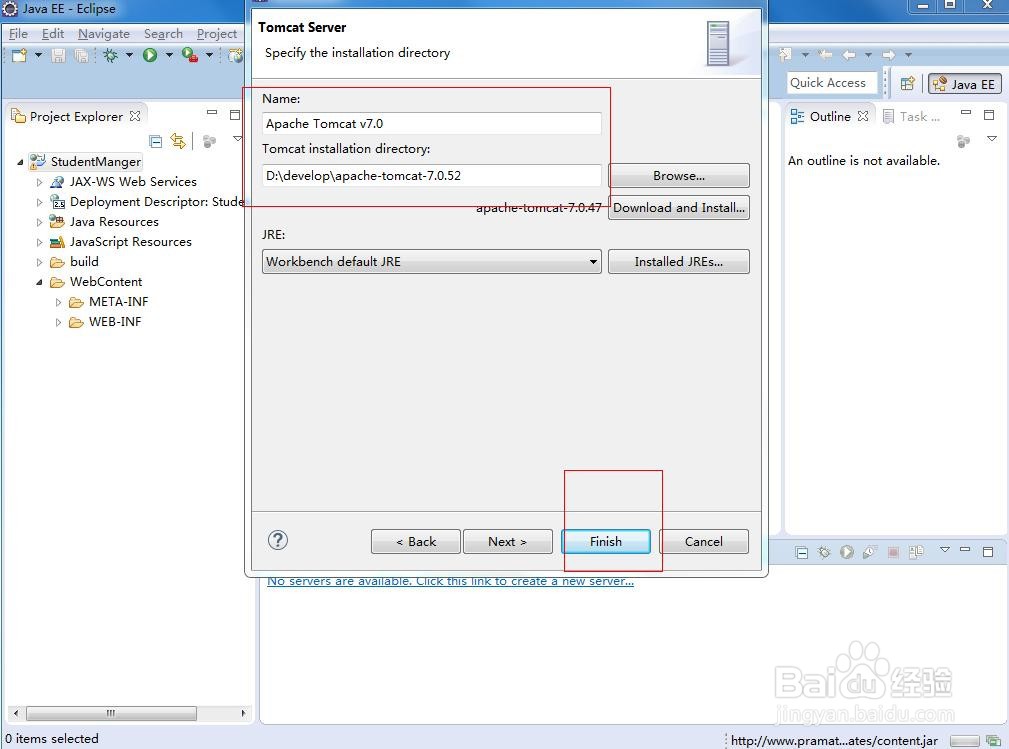Collapse the WebContent folder

39,282
